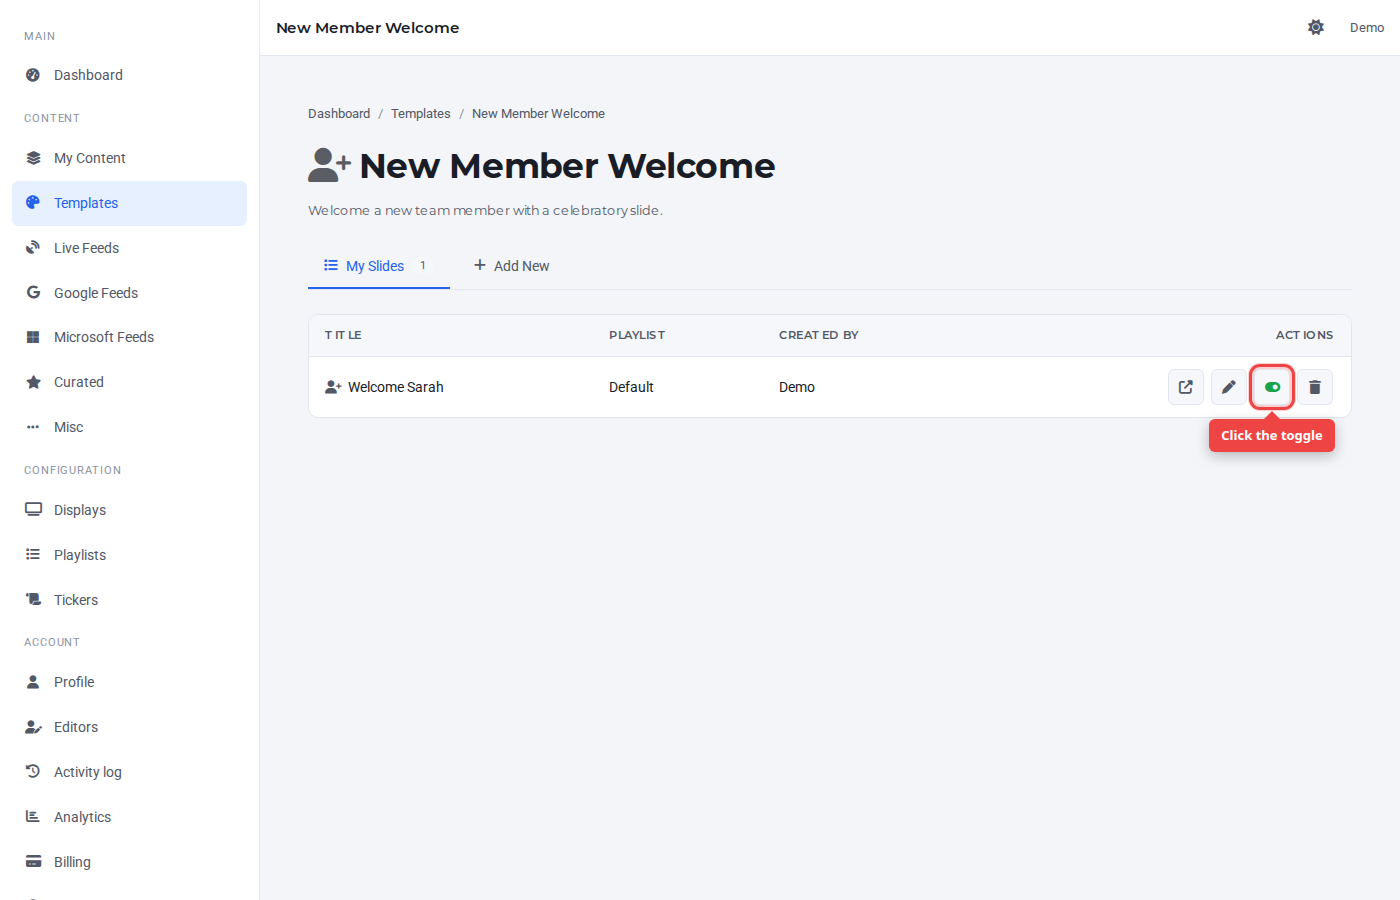The height and width of the screenshot is (900, 1400).
Task: Click the Tickers scroll icon
Action: pyautogui.click(x=33, y=600)
